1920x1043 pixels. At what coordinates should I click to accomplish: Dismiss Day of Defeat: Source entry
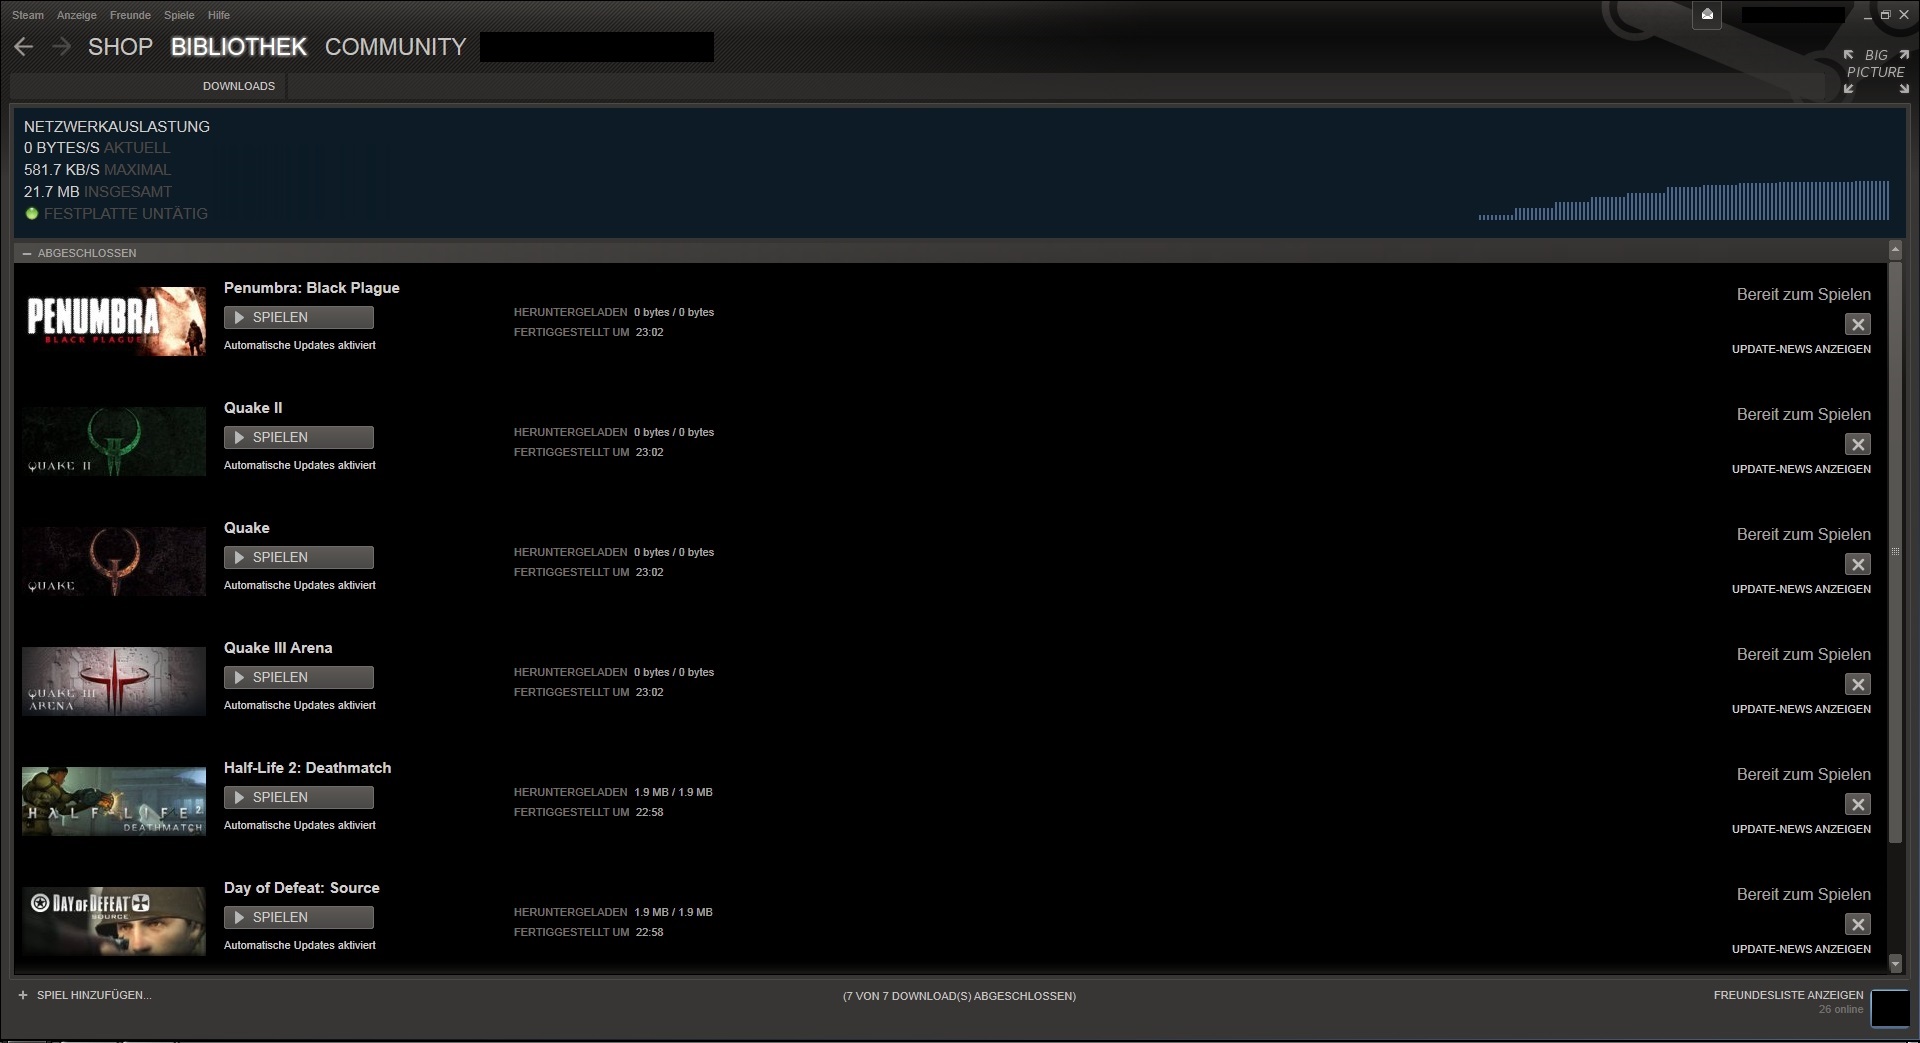tap(1858, 924)
